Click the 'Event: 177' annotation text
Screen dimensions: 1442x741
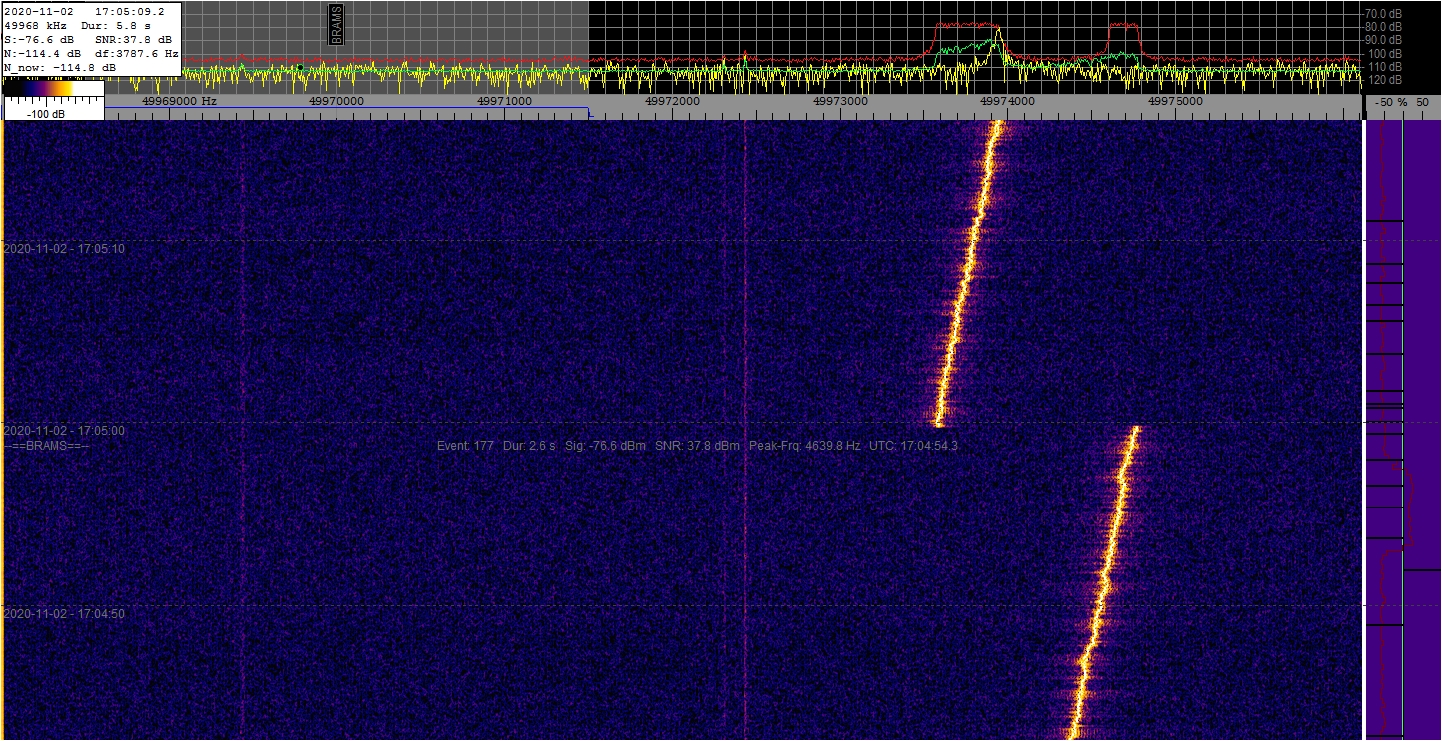[x=465, y=445]
